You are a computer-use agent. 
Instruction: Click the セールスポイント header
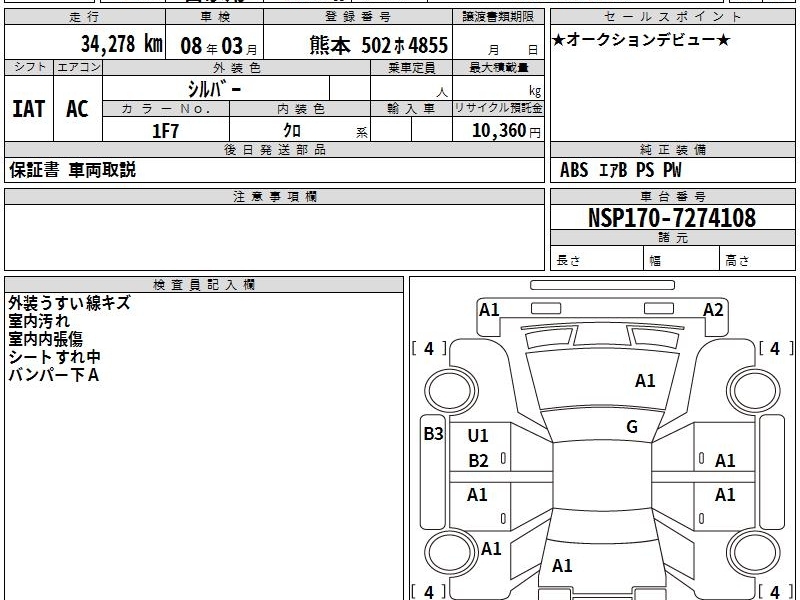[672, 17]
